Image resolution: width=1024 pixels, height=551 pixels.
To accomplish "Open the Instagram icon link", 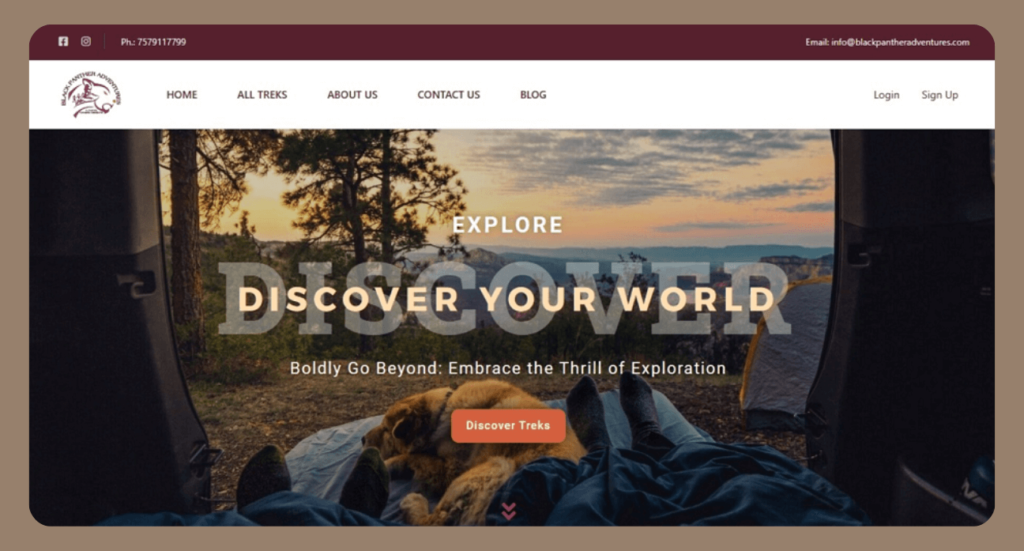I will pos(86,41).
